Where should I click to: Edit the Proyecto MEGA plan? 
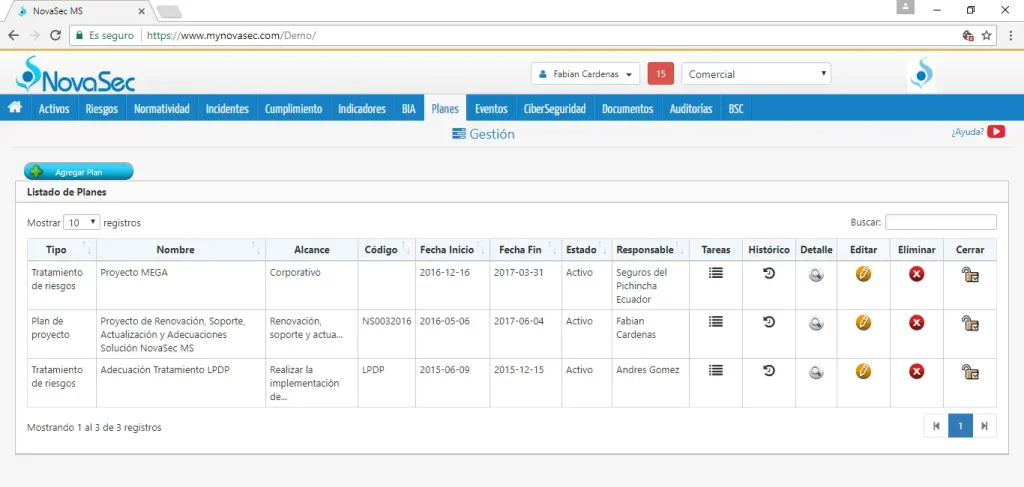pyautogui.click(x=863, y=274)
